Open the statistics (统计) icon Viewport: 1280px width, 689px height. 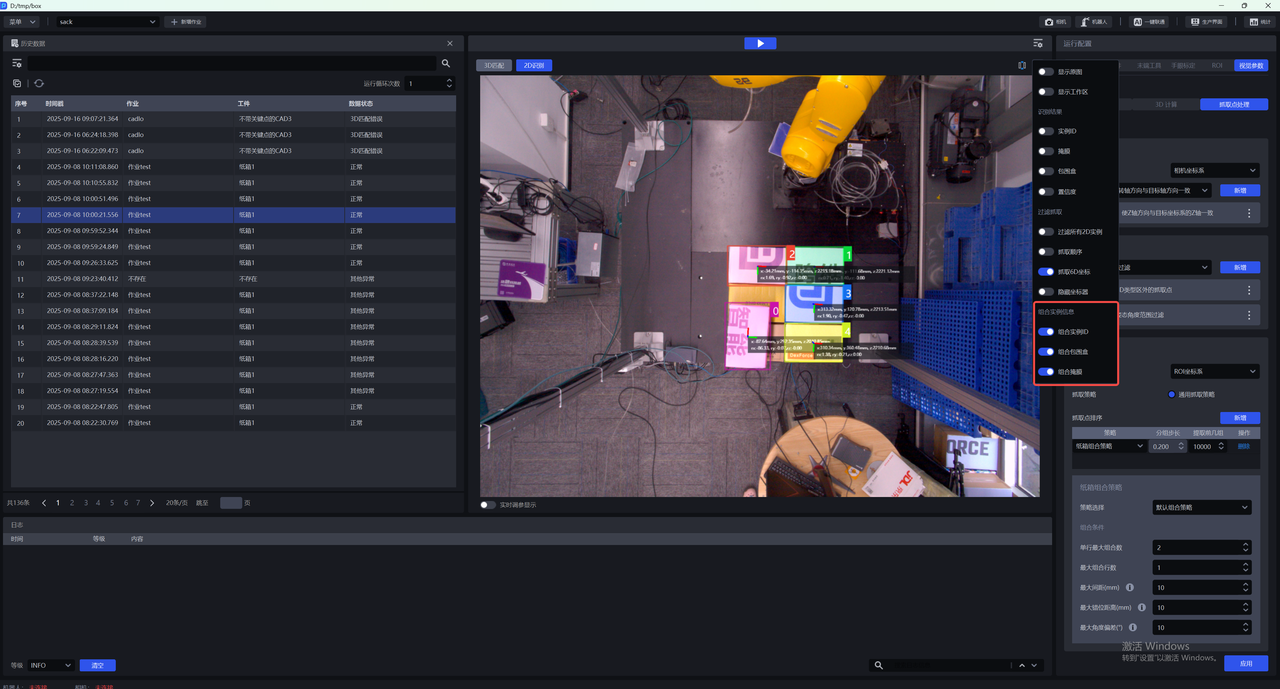tap(1258, 21)
